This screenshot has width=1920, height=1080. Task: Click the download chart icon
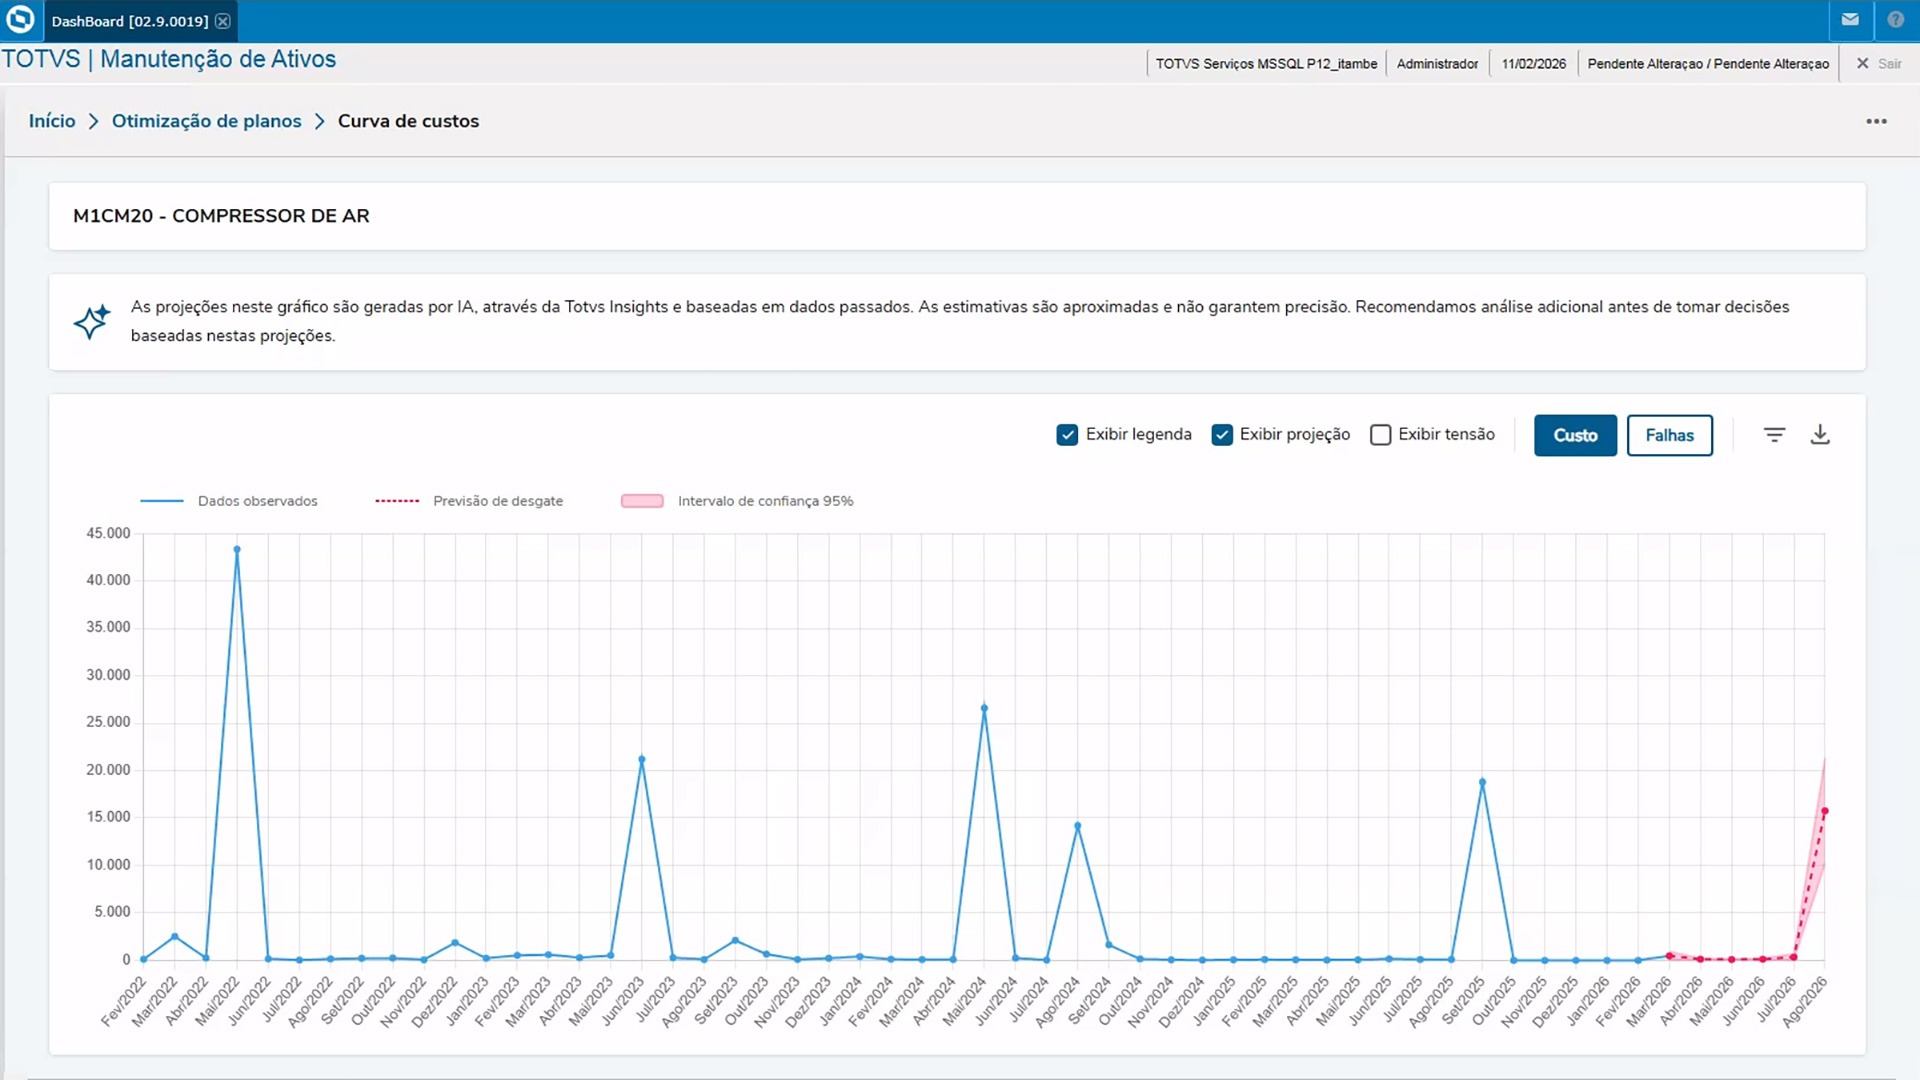[1820, 435]
